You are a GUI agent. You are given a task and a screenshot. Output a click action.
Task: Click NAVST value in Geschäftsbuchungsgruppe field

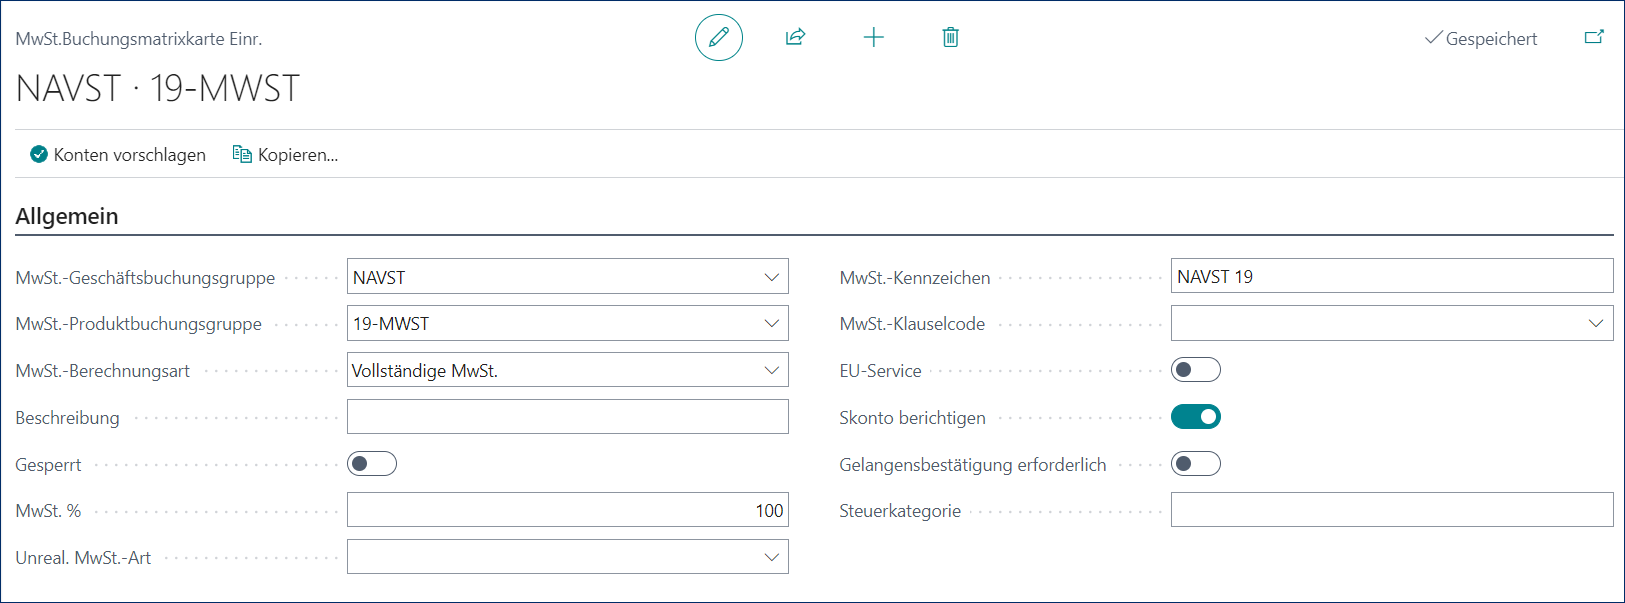tap(379, 278)
